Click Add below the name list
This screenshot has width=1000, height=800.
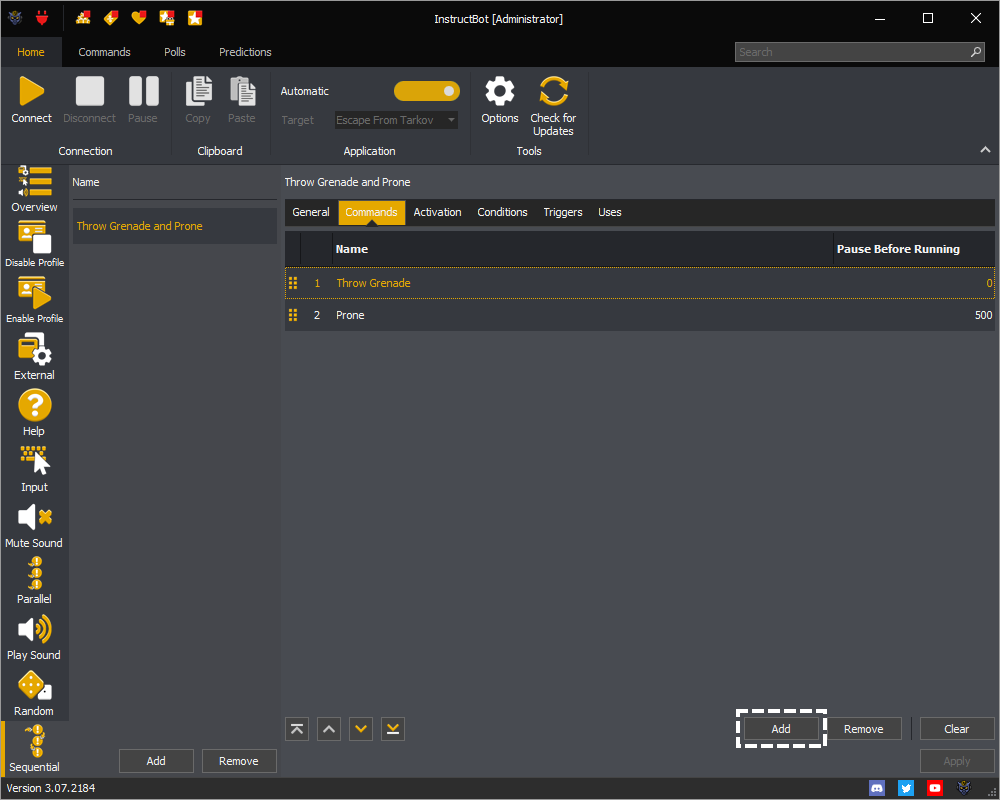[x=156, y=761]
